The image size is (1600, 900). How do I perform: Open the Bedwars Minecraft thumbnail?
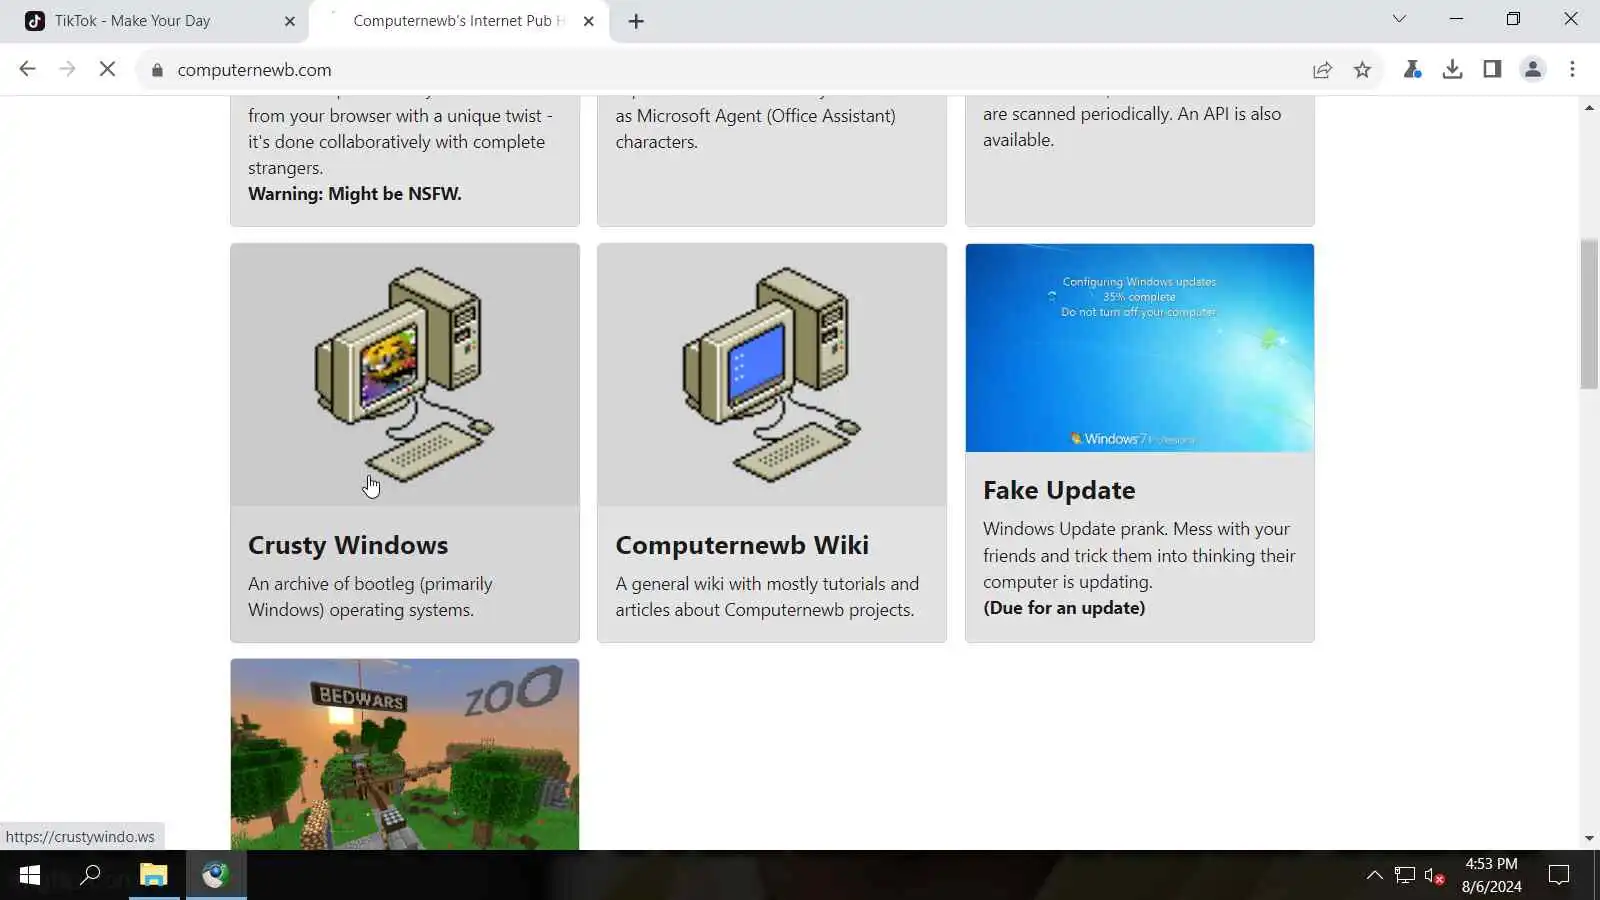coord(405,754)
